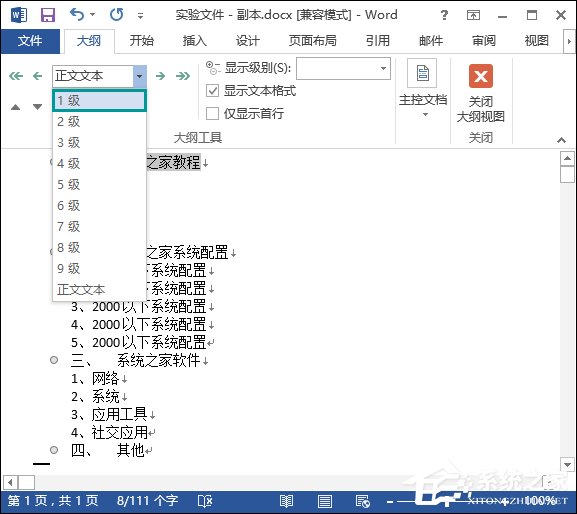Switch to the 视图 tab
577x514 pixels.
click(x=536, y=40)
